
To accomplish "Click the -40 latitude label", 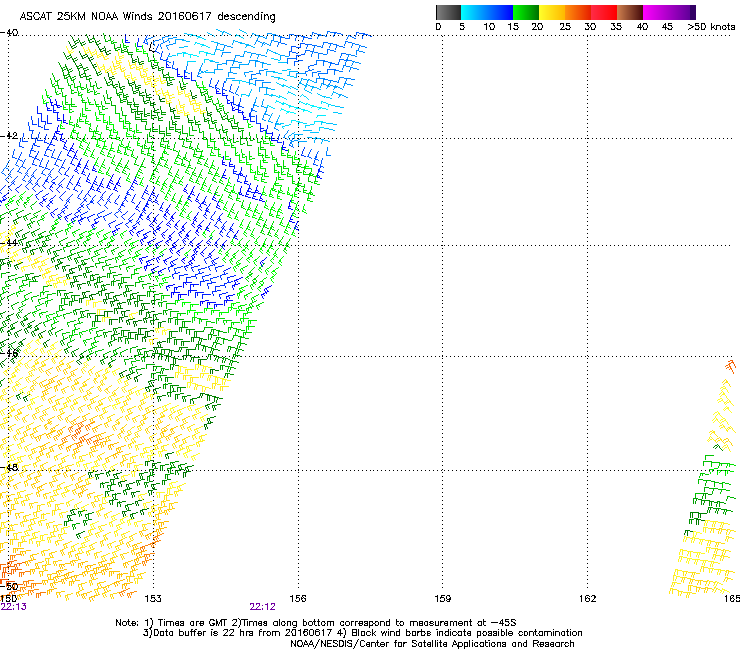I will (9, 33).
